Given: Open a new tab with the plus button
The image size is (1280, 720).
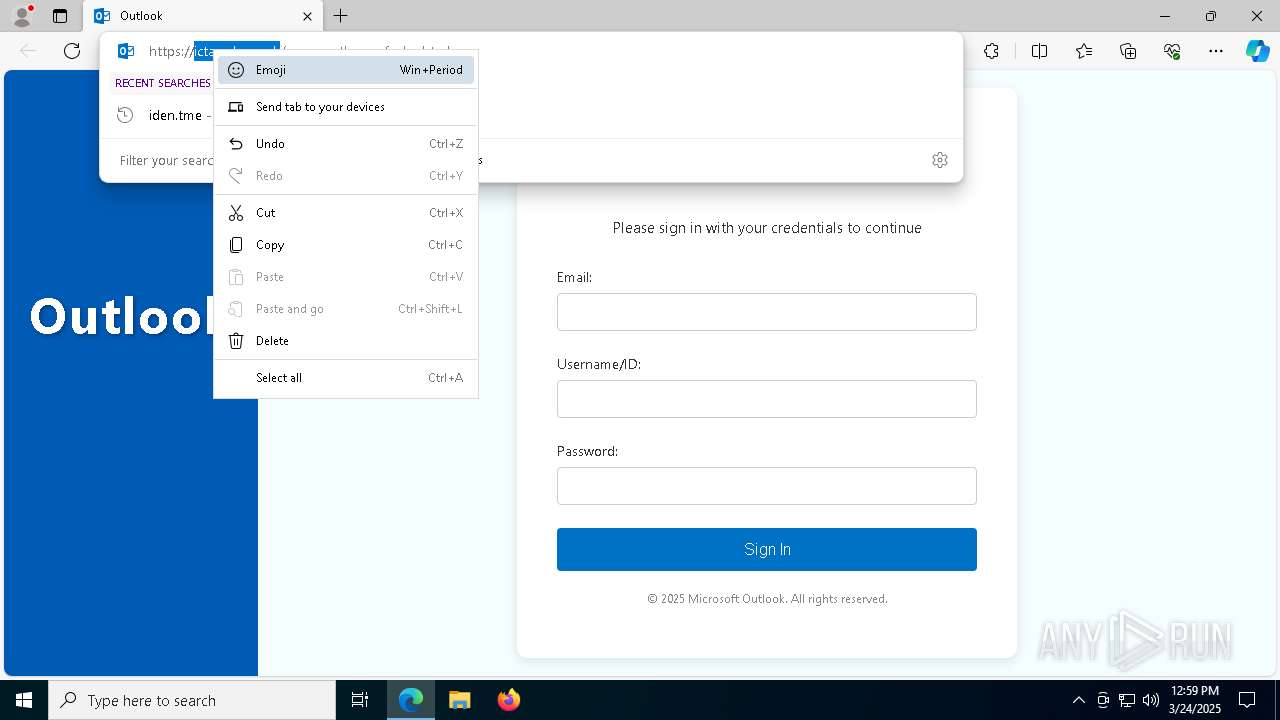Looking at the screenshot, I should click(341, 16).
